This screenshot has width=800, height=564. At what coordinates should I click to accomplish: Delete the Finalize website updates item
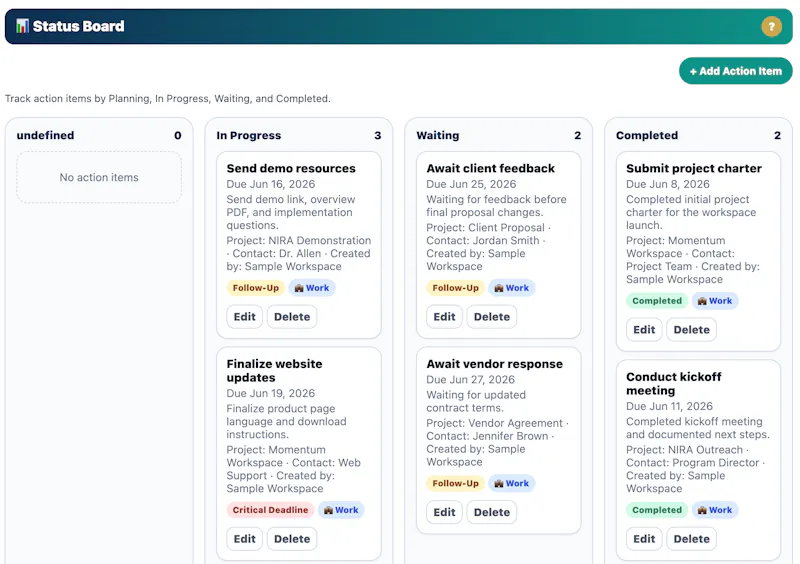click(x=292, y=538)
